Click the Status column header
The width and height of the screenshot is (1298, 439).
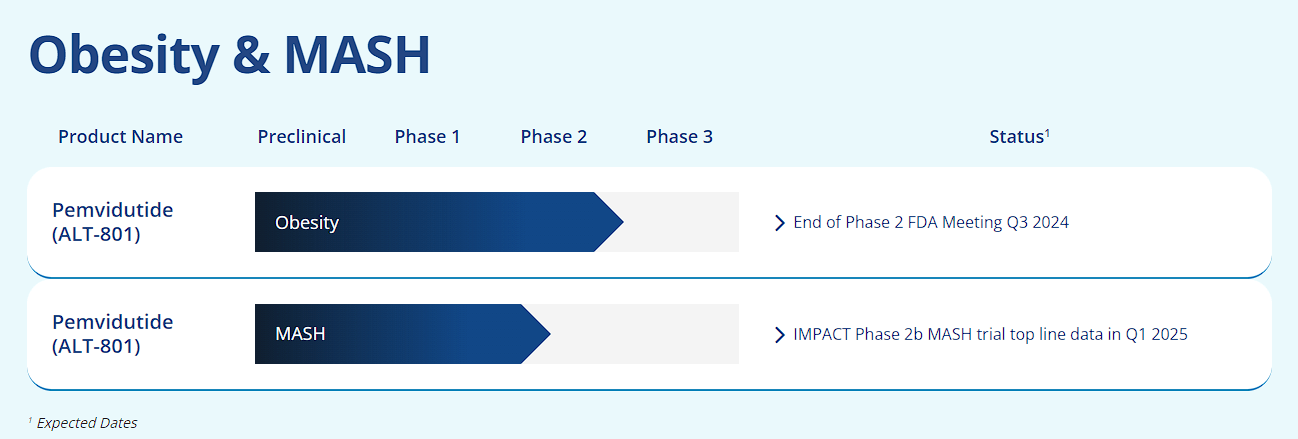point(1015,137)
